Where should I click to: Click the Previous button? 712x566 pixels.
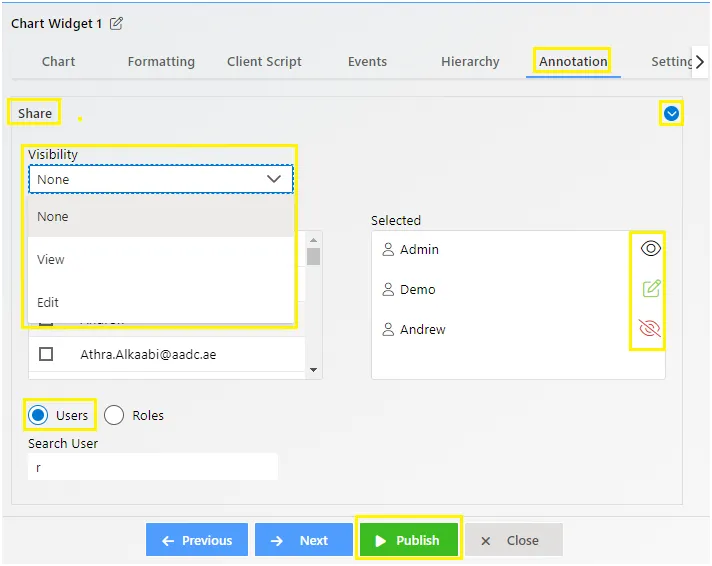(x=197, y=540)
